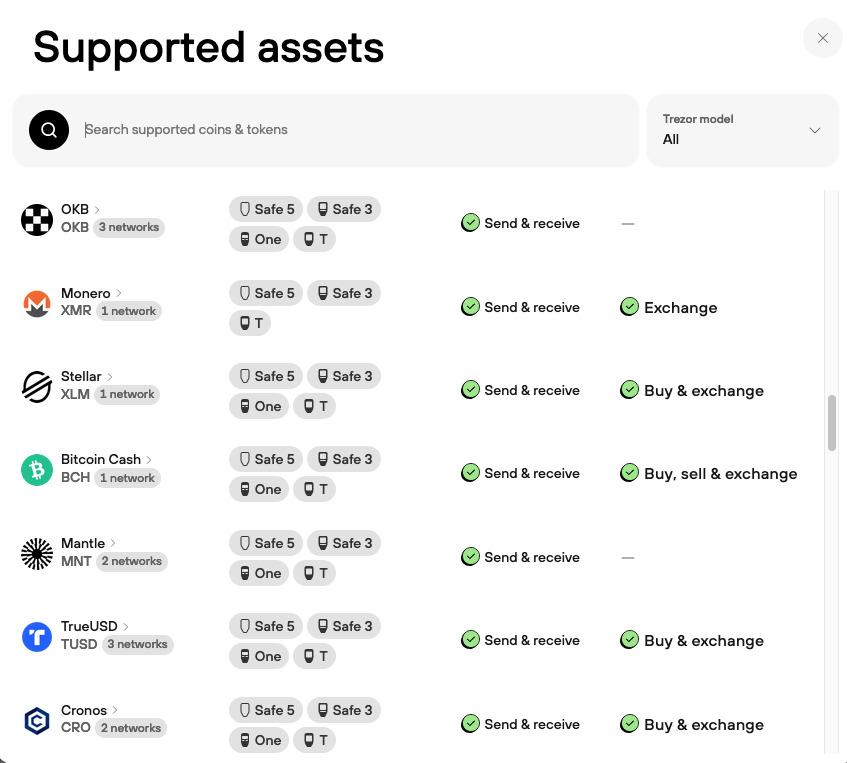Click Send & receive checkmark for Monero
This screenshot has height=763, width=847.
(470, 306)
